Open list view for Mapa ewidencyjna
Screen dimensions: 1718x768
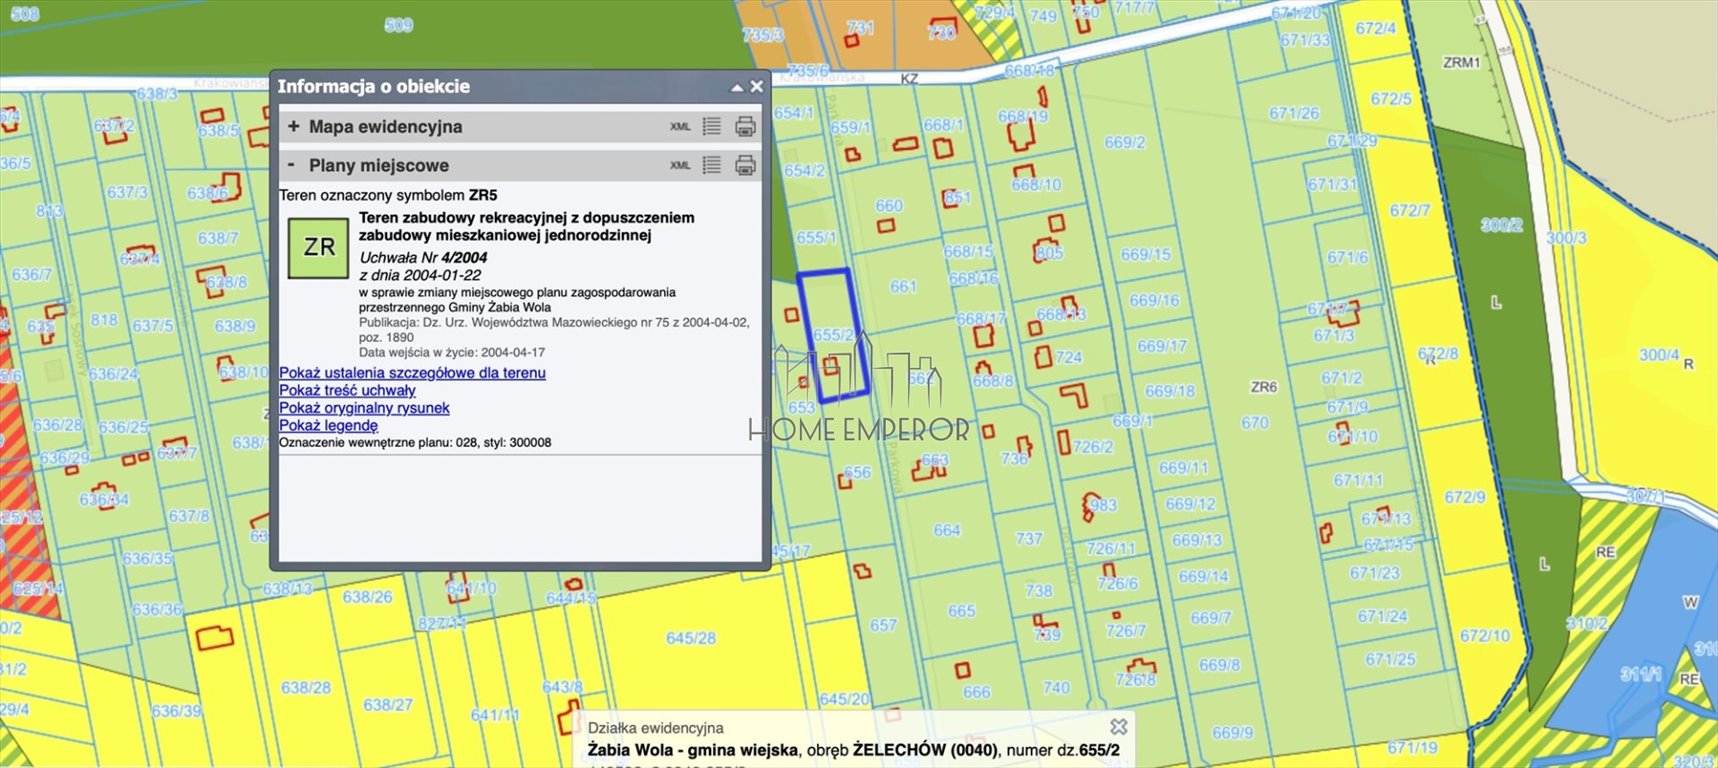[712, 126]
